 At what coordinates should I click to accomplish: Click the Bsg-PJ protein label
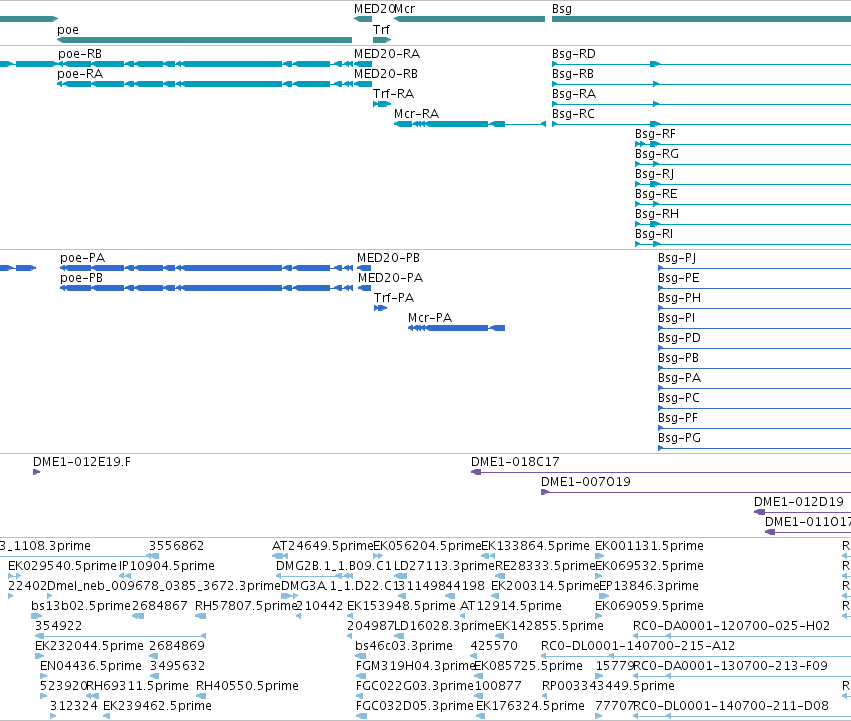pyautogui.click(x=677, y=258)
